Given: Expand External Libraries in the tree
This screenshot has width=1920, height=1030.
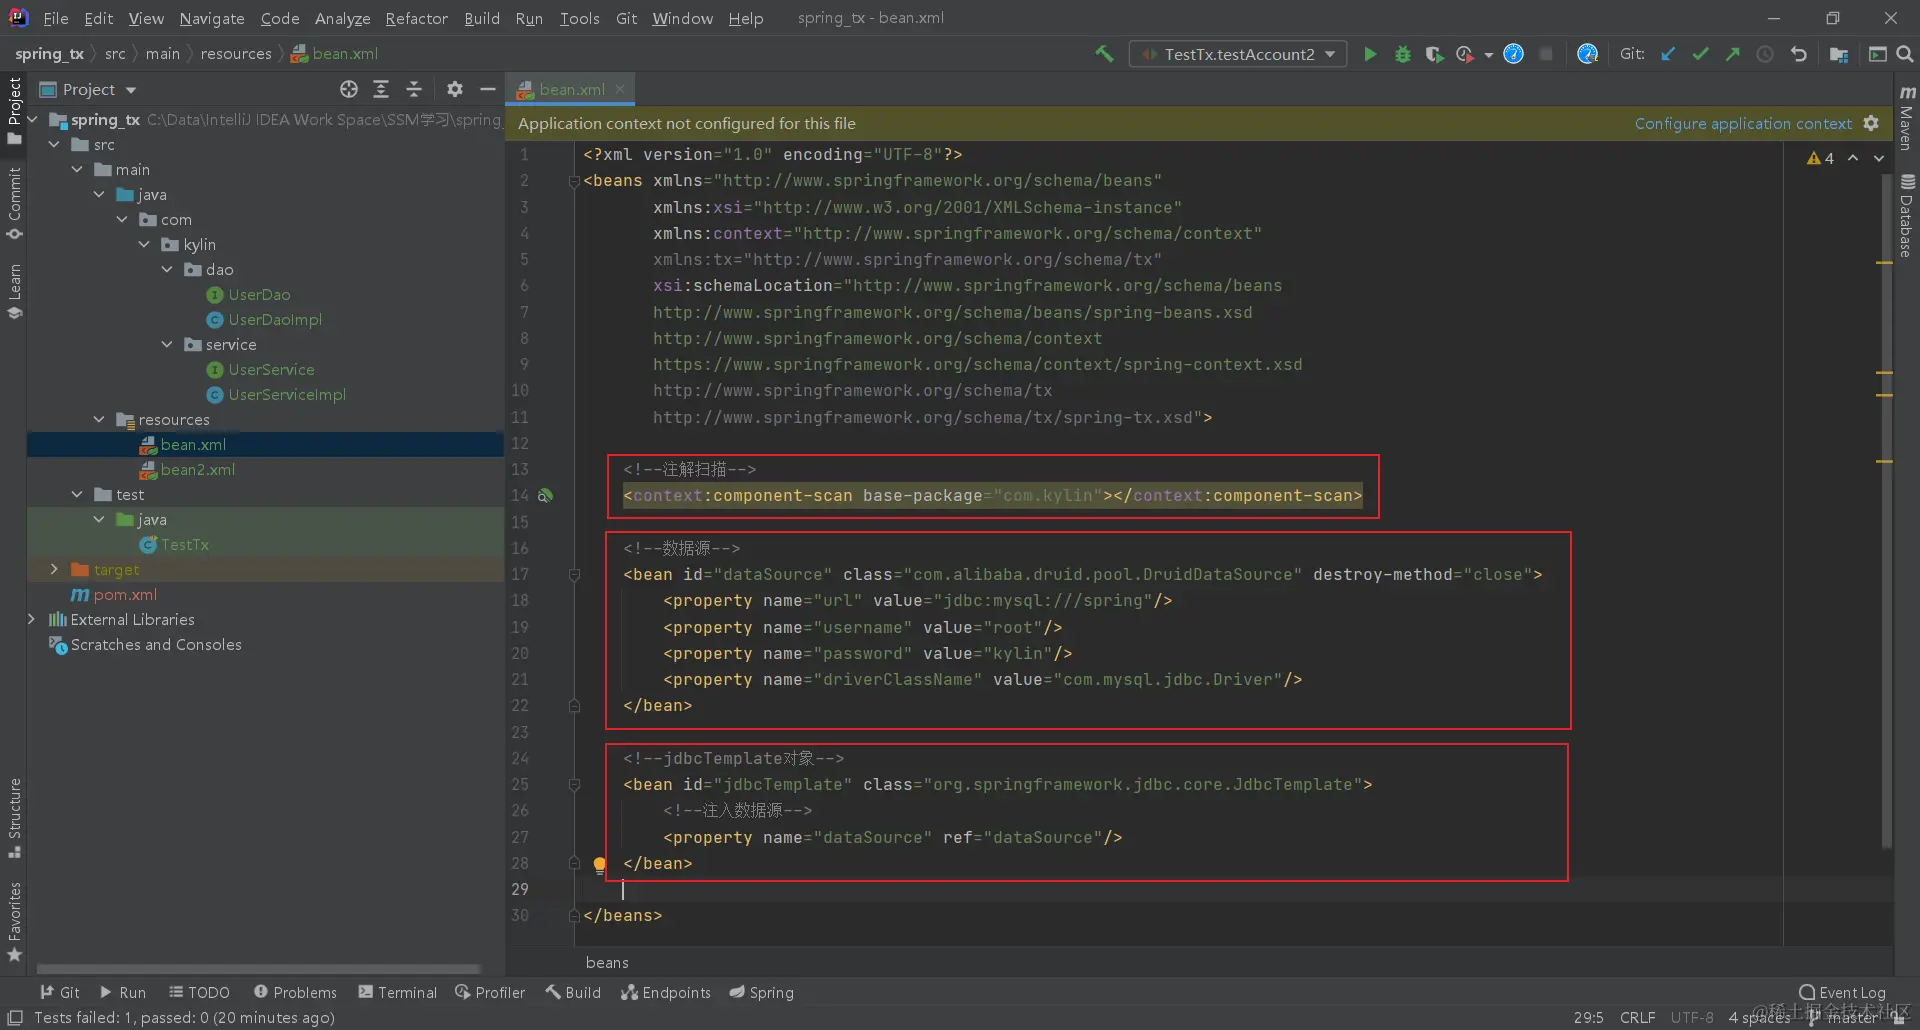Looking at the screenshot, I should (32, 619).
